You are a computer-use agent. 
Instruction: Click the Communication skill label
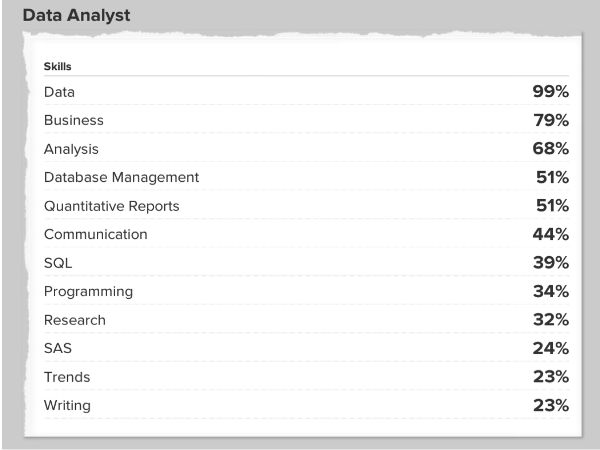coord(95,234)
